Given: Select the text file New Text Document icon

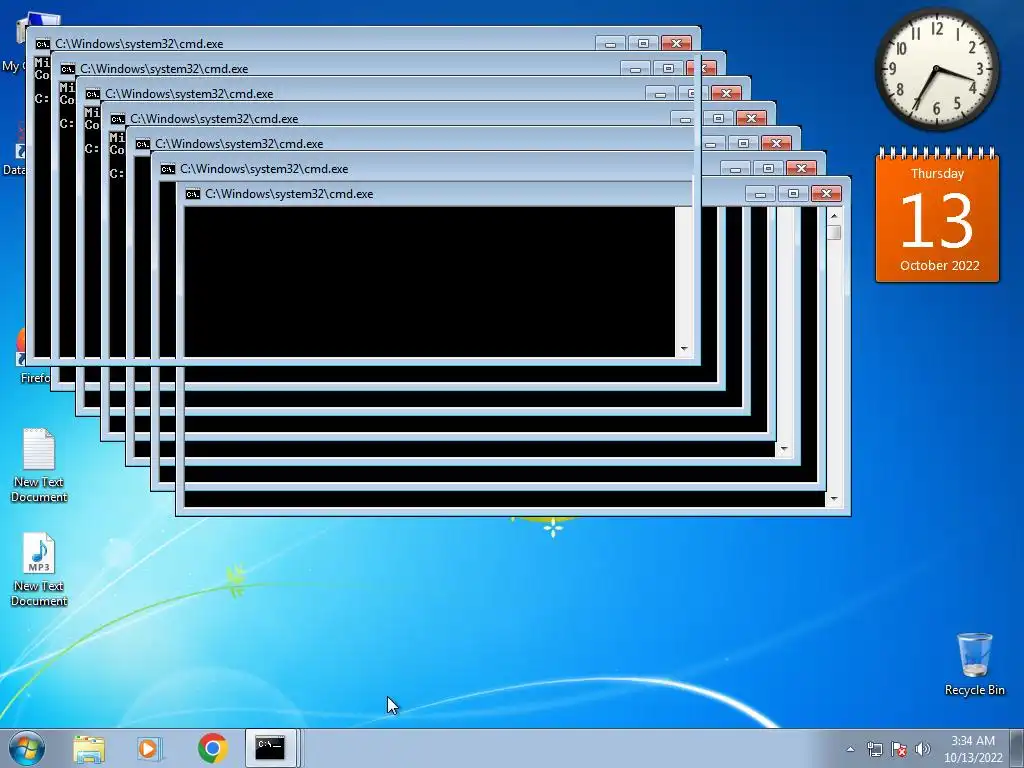Looking at the screenshot, I should (x=39, y=466).
